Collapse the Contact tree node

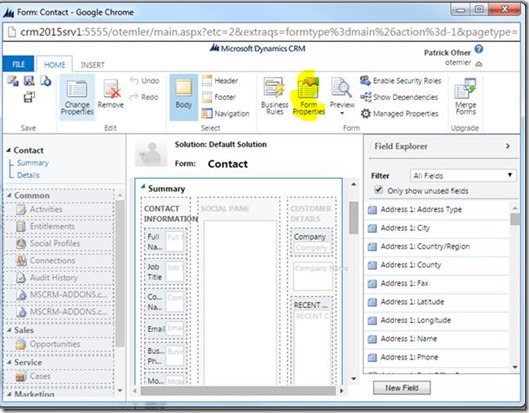coord(9,150)
